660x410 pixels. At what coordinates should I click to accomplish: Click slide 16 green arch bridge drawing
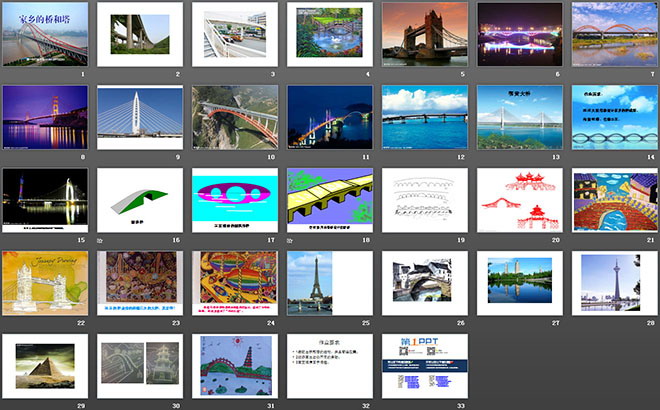pyautogui.click(x=139, y=200)
